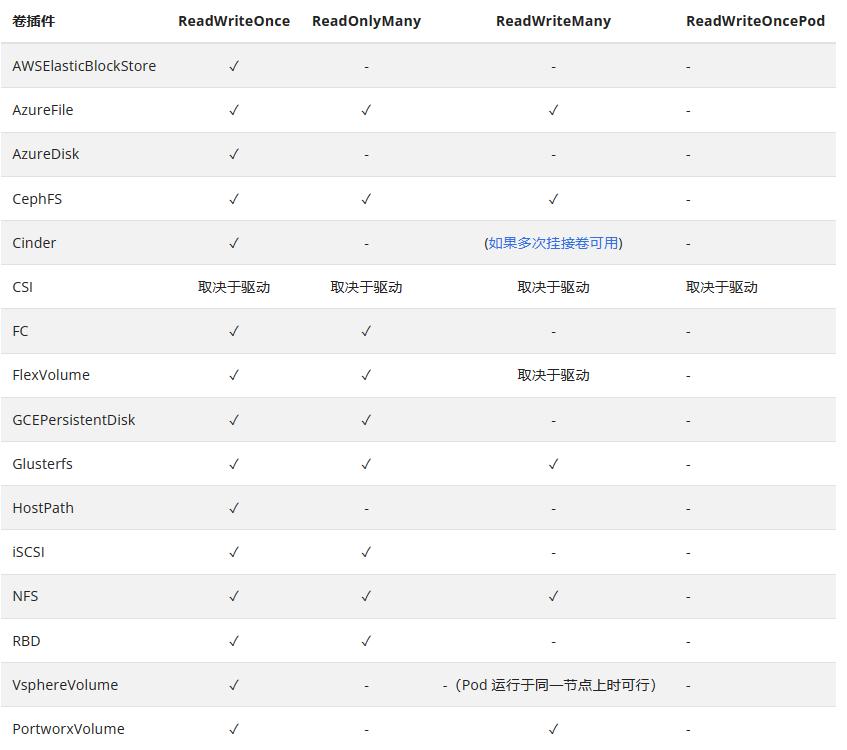Screen dimensions: 847x750
Task: Select the Cinder row name
Action: coord(34,243)
